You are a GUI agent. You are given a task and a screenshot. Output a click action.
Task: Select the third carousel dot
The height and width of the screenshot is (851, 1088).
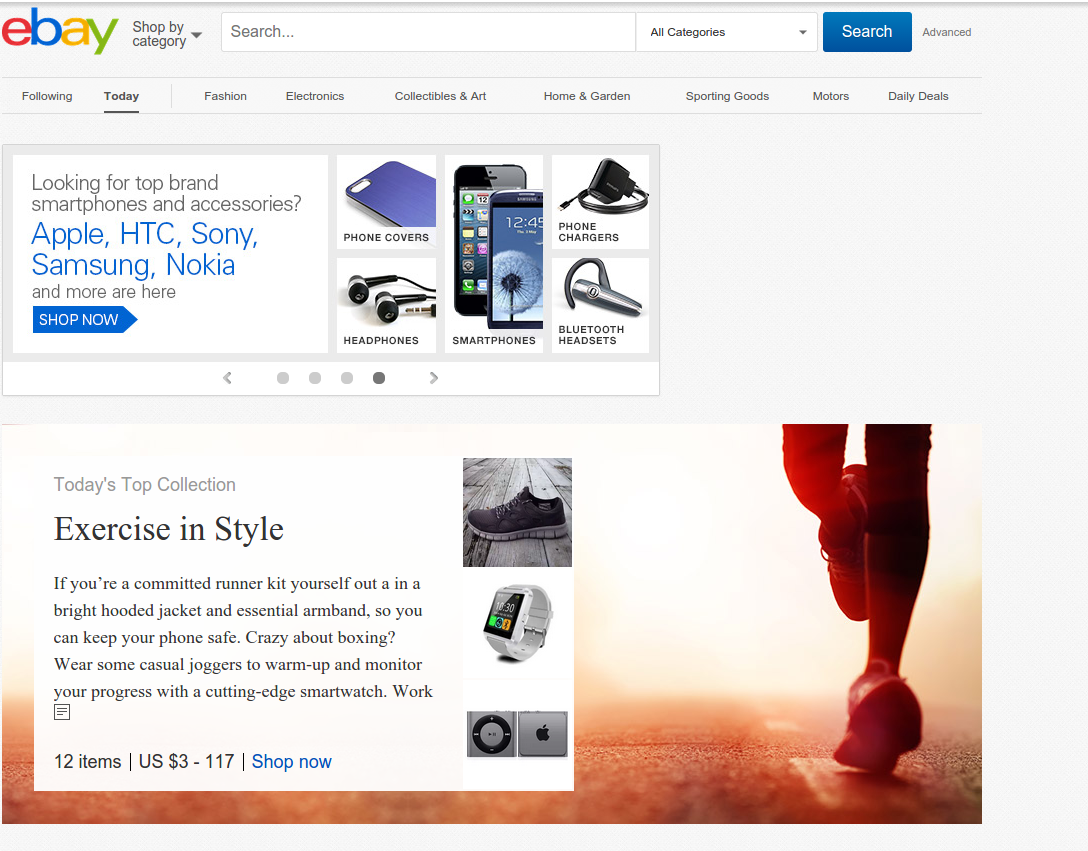[x=347, y=378]
